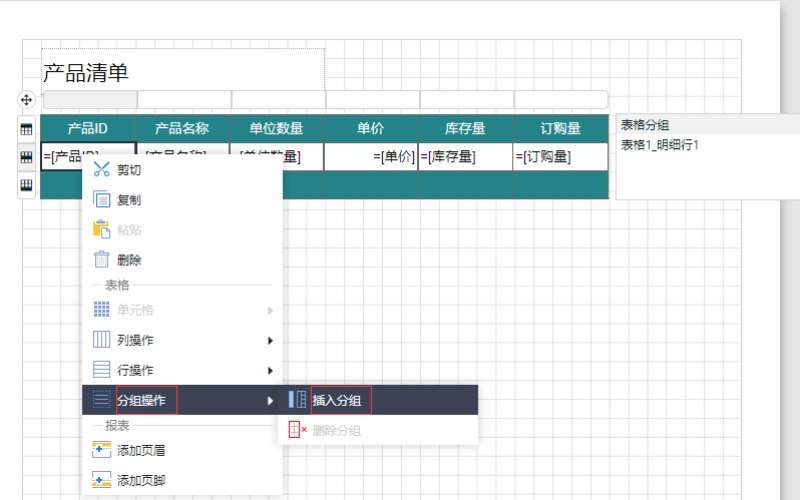Select the detail row handle icon

[x=26, y=157]
